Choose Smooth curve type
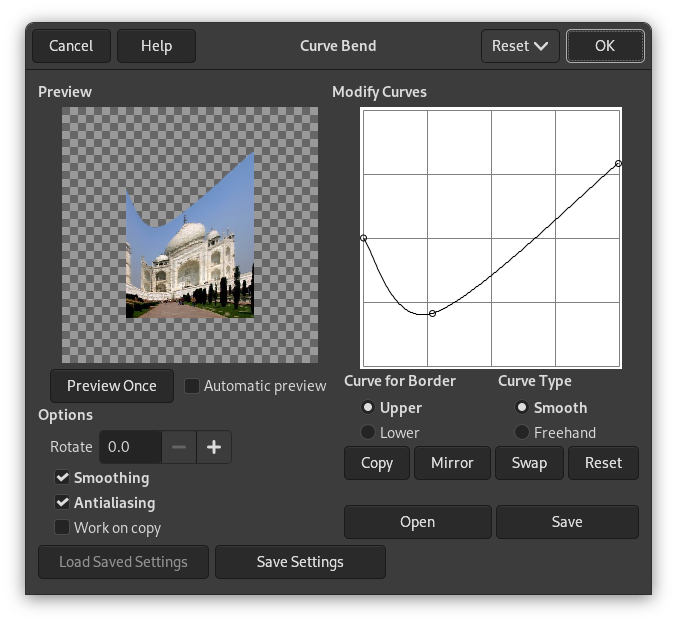The height and width of the screenshot is (623, 677). [522, 408]
